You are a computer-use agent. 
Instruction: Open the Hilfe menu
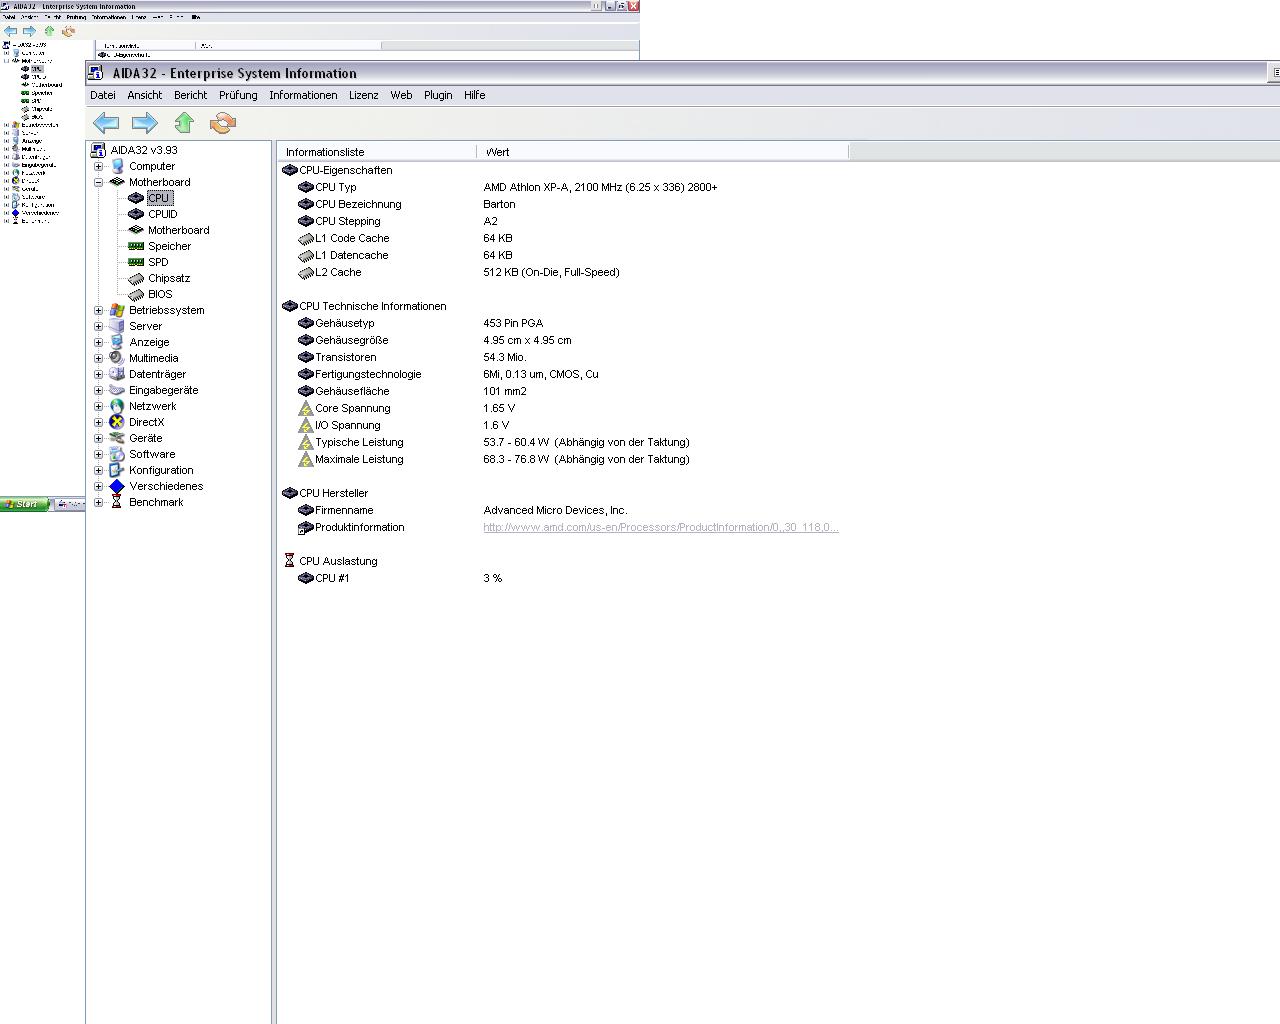click(475, 95)
